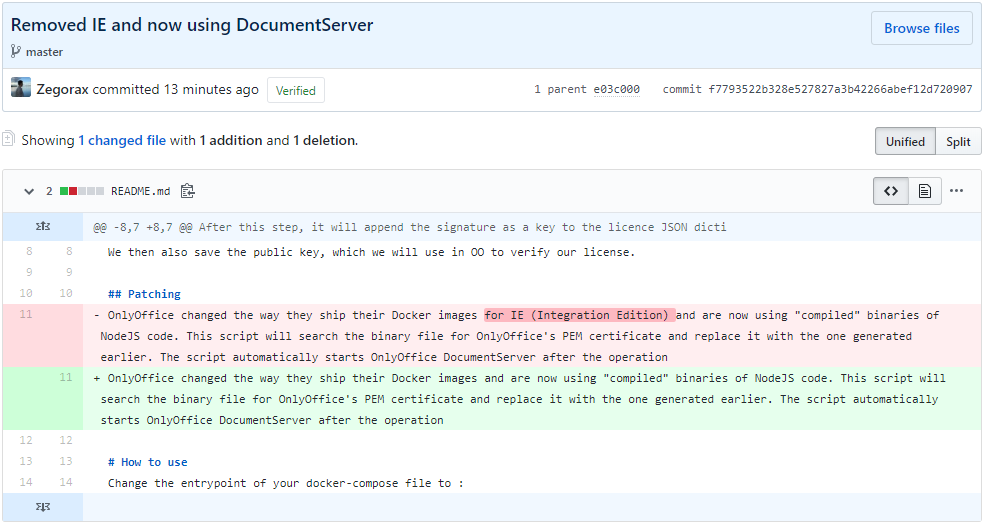Expand hidden lines above the hunk

coord(43,226)
